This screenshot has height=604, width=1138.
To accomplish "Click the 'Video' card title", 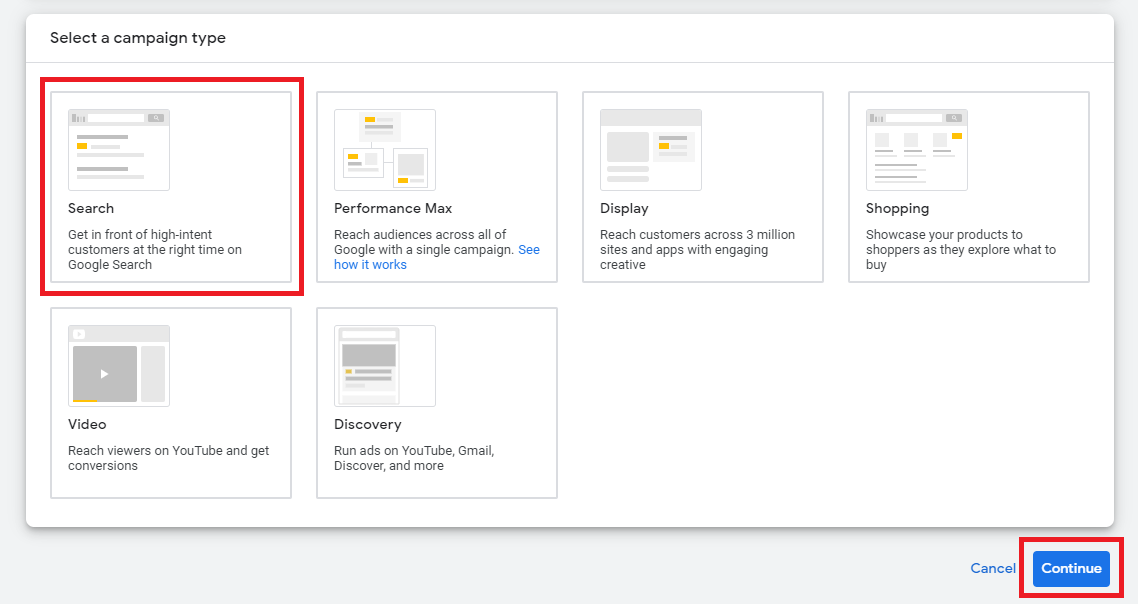I will tap(87, 424).
